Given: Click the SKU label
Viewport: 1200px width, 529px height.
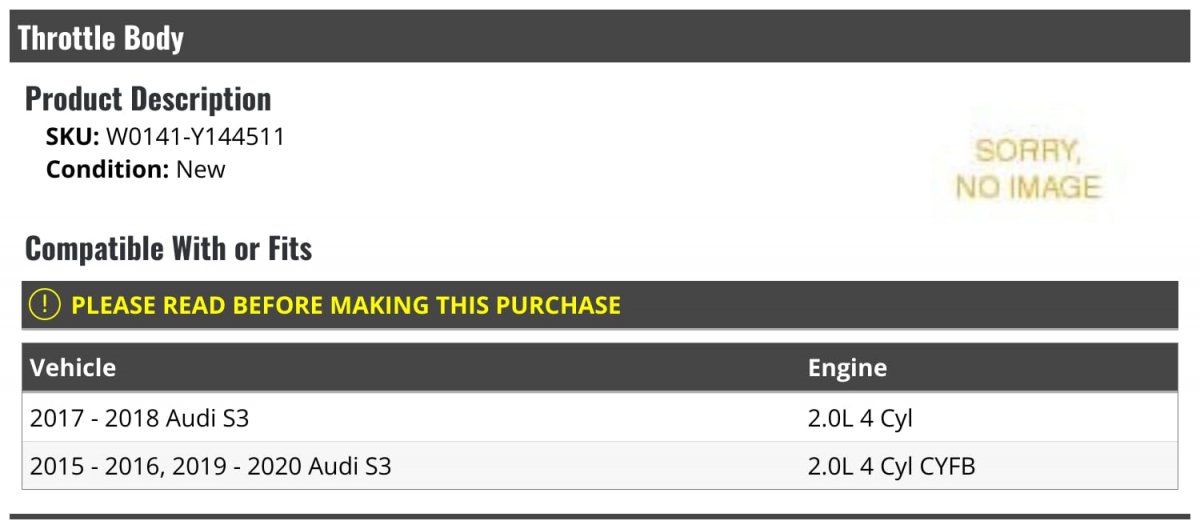Looking at the screenshot, I should (x=73, y=137).
